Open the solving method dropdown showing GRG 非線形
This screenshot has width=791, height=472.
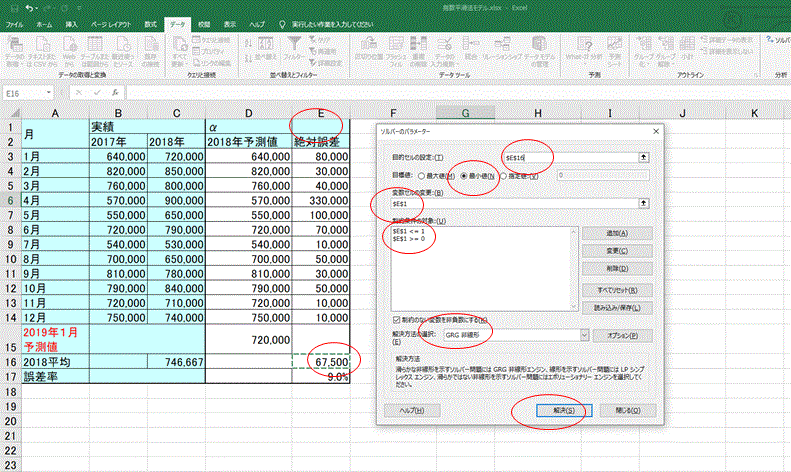click(583, 336)
